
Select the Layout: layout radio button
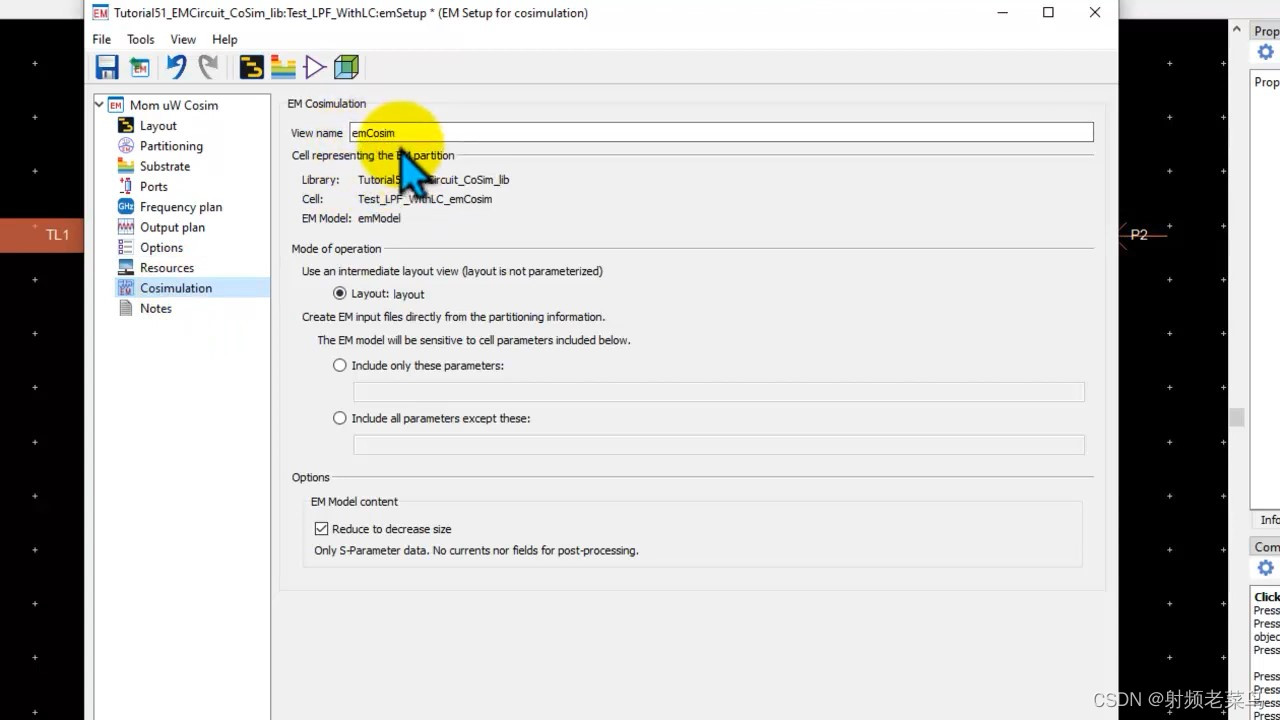click(x=340, y=293)
